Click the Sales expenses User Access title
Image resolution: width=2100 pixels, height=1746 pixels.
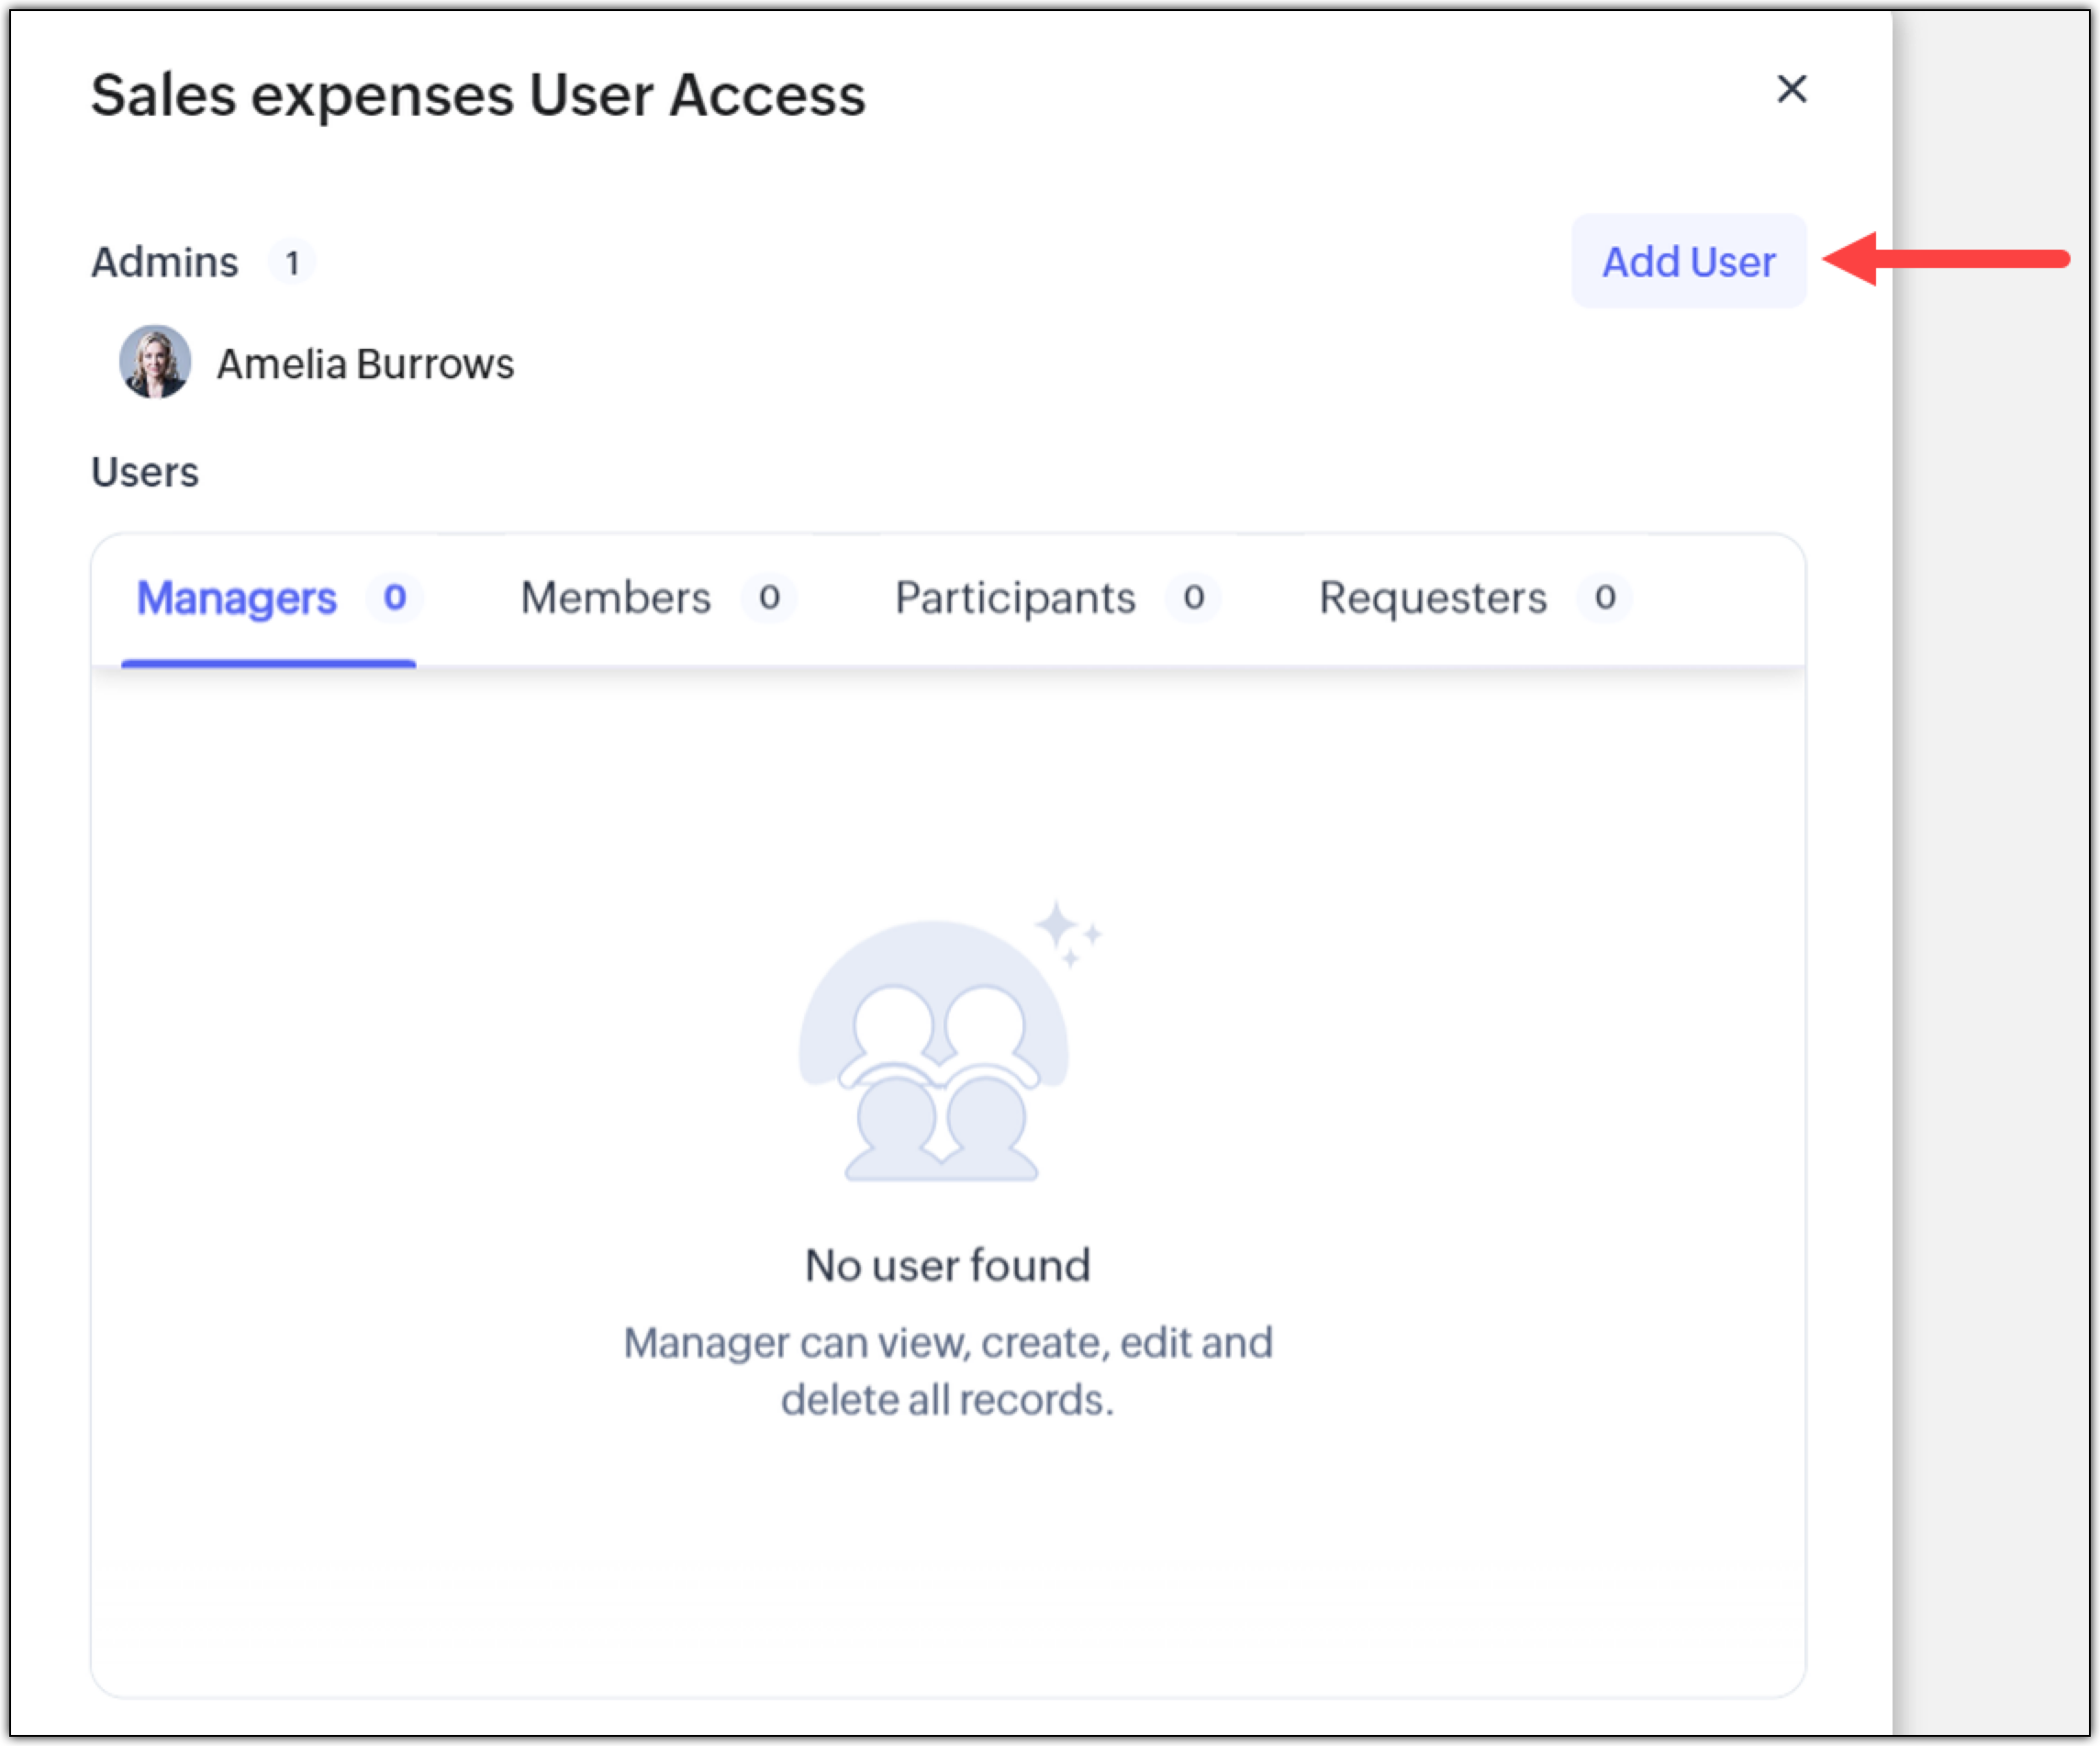[x=478, y=95]
